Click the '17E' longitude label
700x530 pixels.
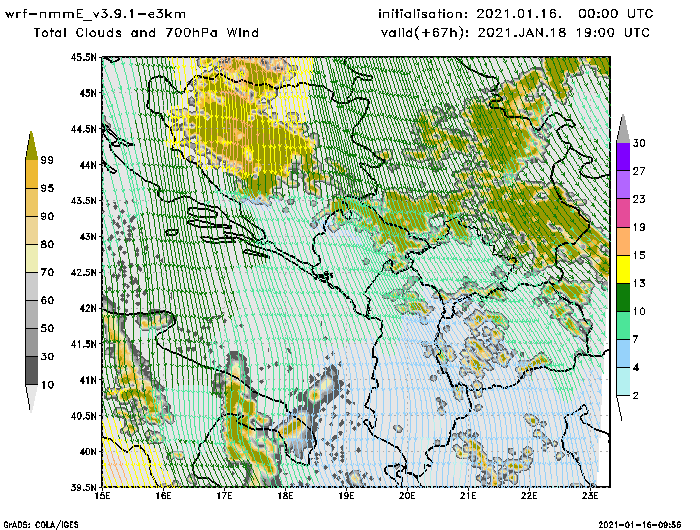[225, 496]
